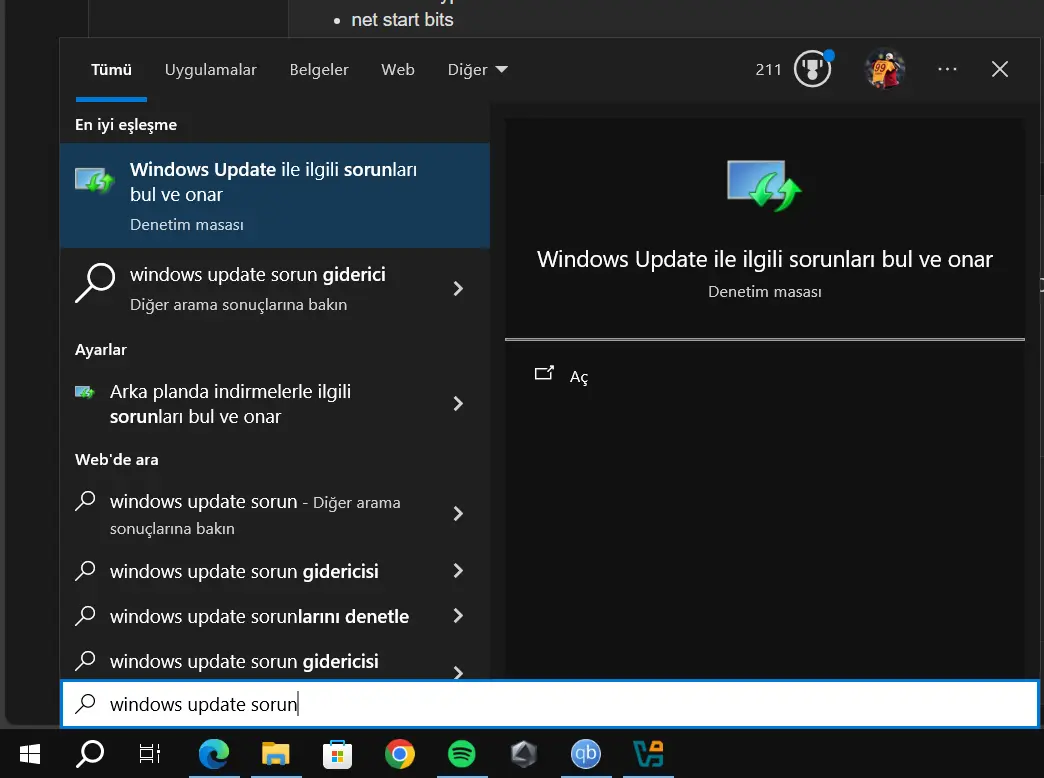Open 'Arka planda indirmelerle ilgili sorunları' setting

(274, 404)
